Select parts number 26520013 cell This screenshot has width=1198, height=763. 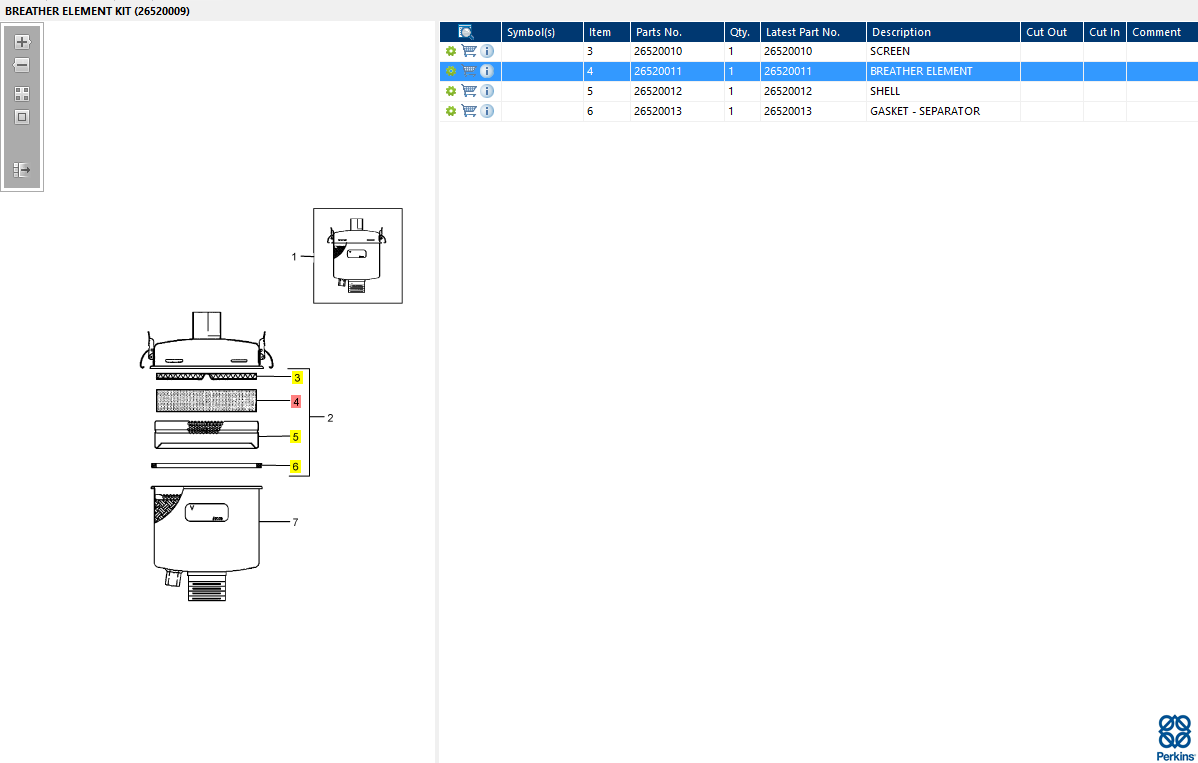(677, 111)
